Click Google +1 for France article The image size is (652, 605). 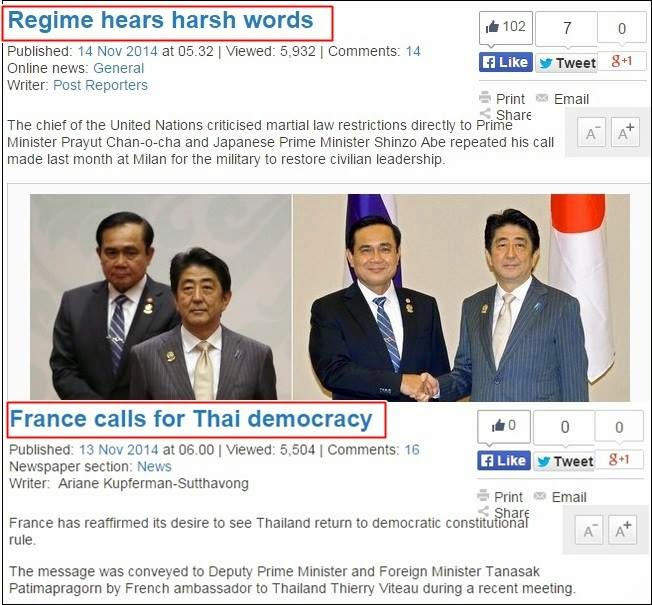619,459
